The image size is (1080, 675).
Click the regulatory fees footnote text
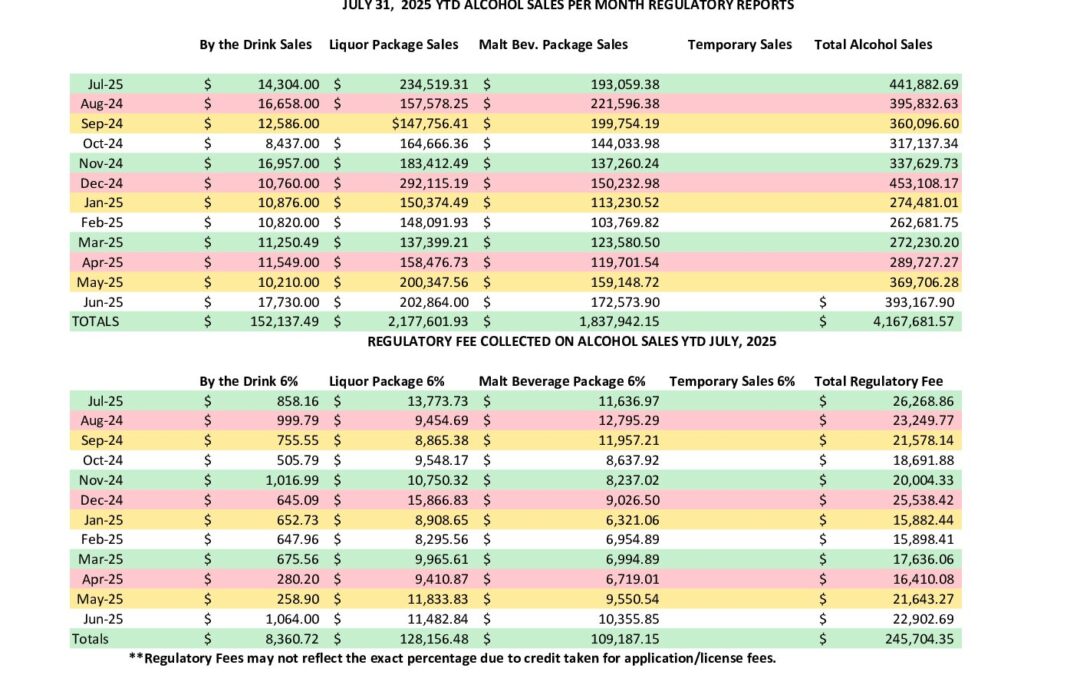[453, 658]
